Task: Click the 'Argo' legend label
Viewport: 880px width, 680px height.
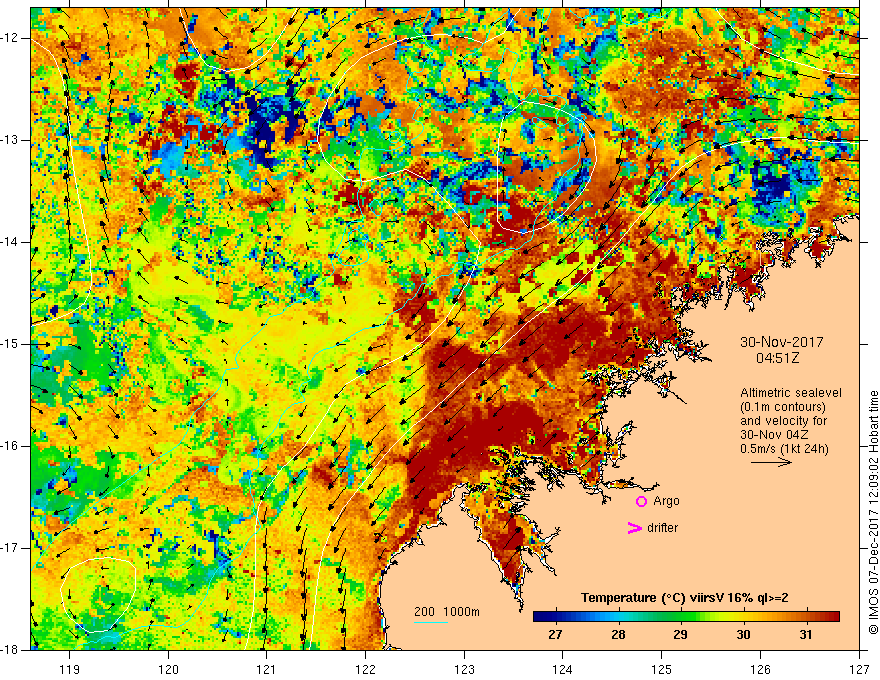Action: [x=666, y=501]
